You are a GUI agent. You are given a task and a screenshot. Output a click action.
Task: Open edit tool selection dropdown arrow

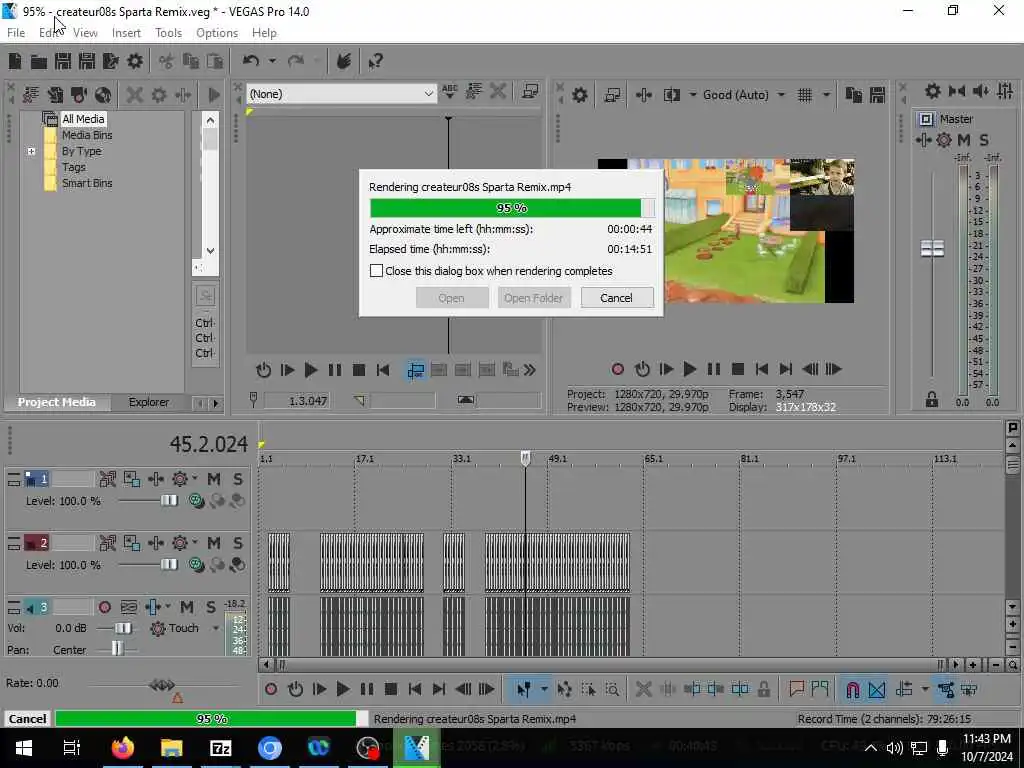tap(543, 689)
